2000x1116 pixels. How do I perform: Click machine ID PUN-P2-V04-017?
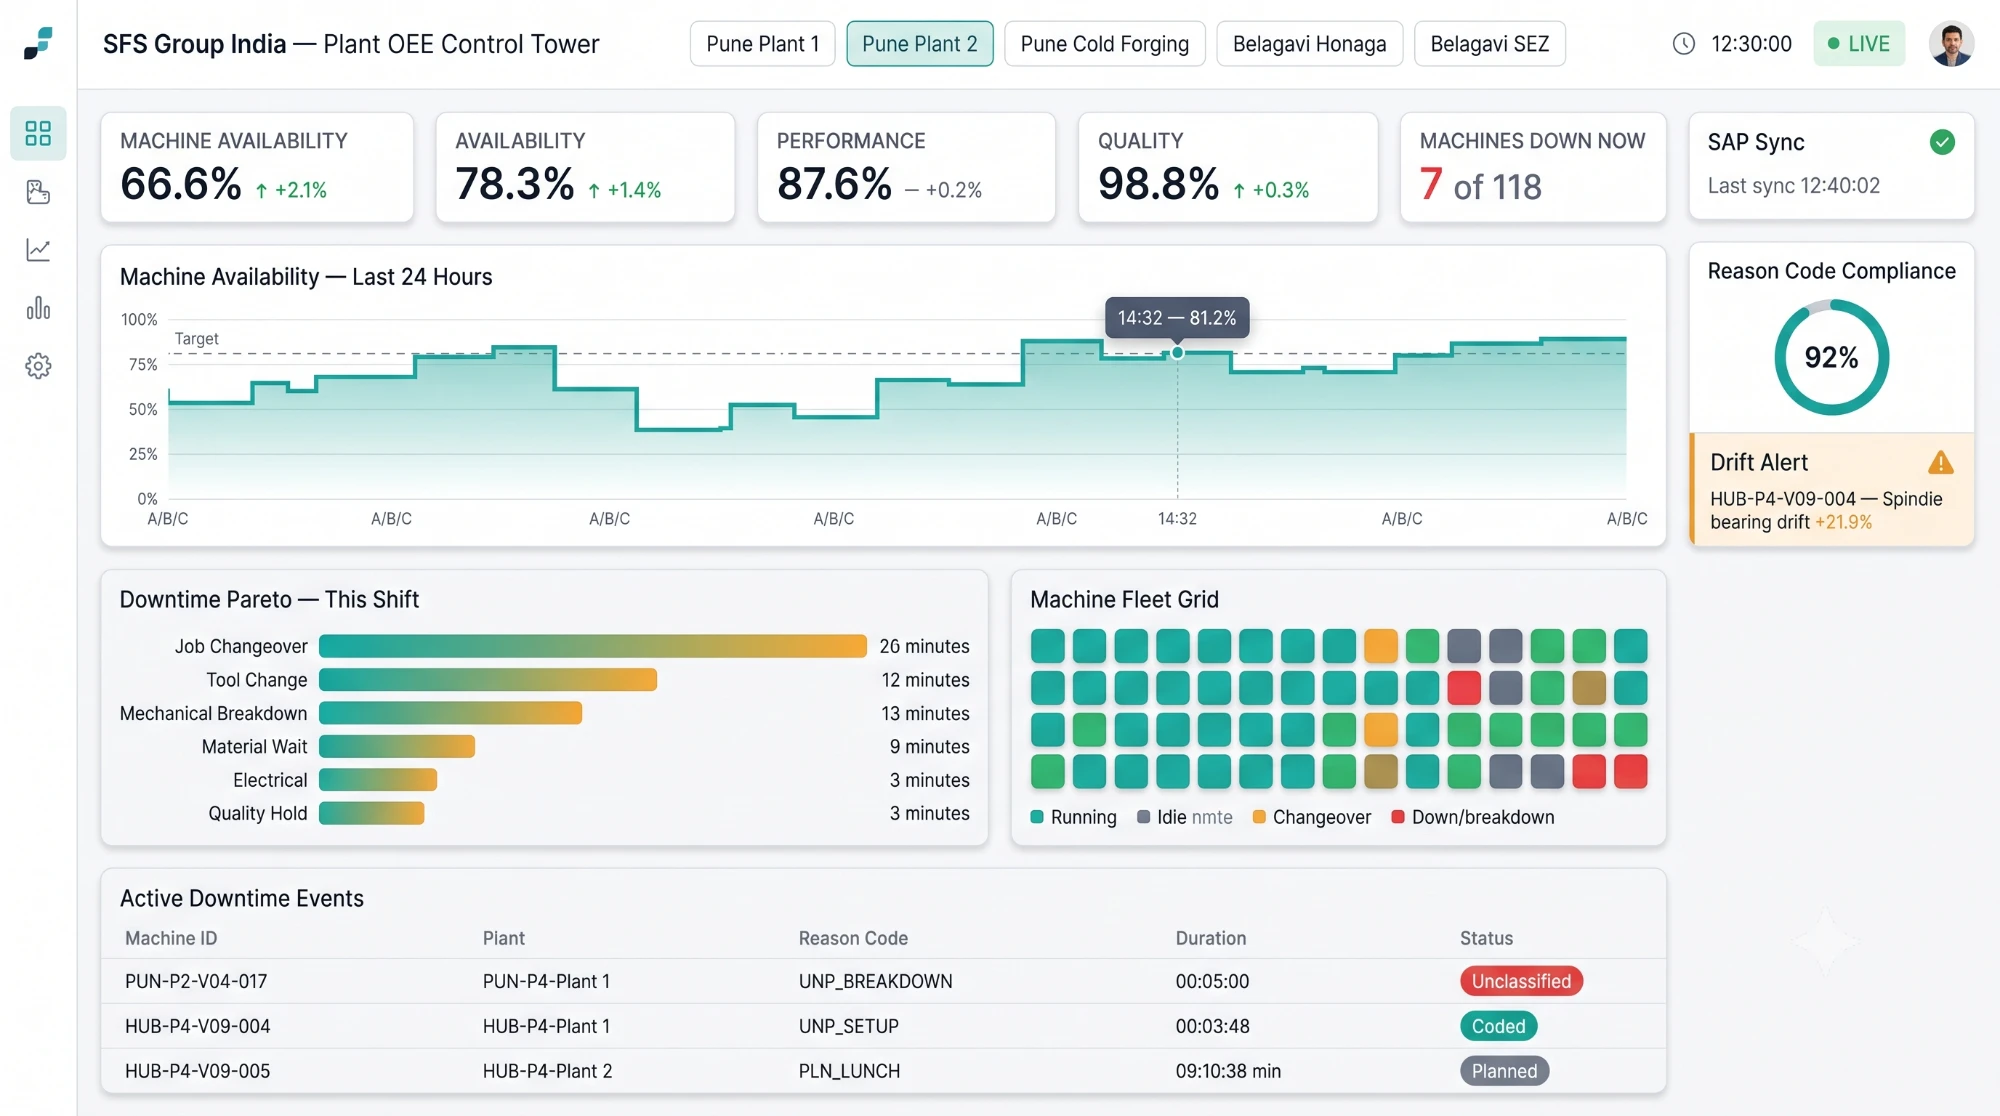(196, 981)
